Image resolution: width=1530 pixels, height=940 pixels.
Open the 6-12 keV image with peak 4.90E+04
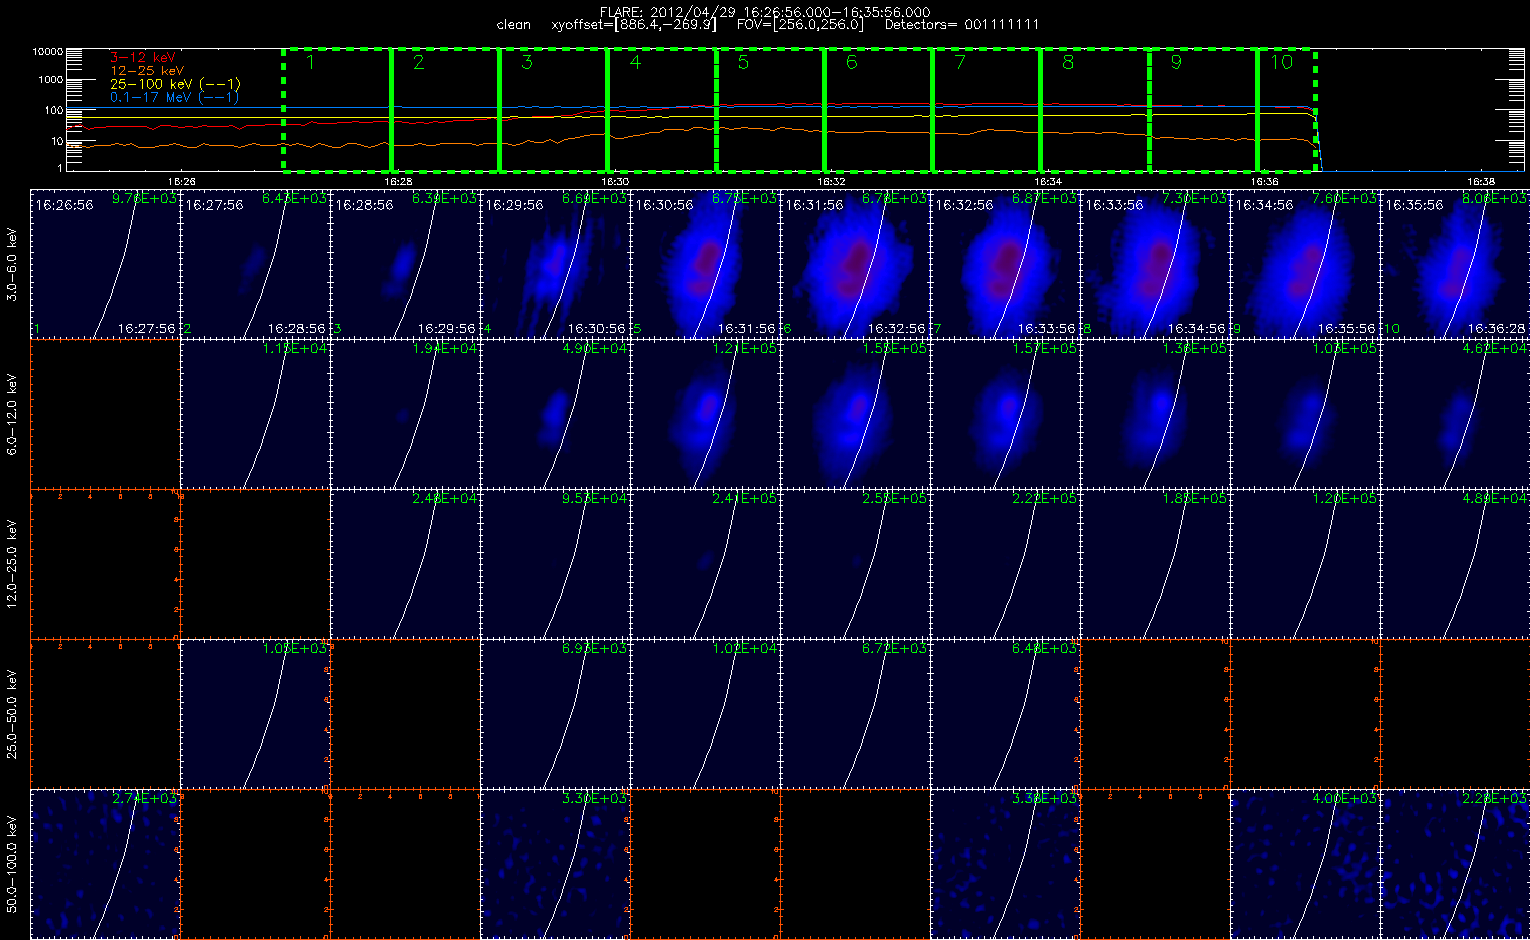[556, 414]
